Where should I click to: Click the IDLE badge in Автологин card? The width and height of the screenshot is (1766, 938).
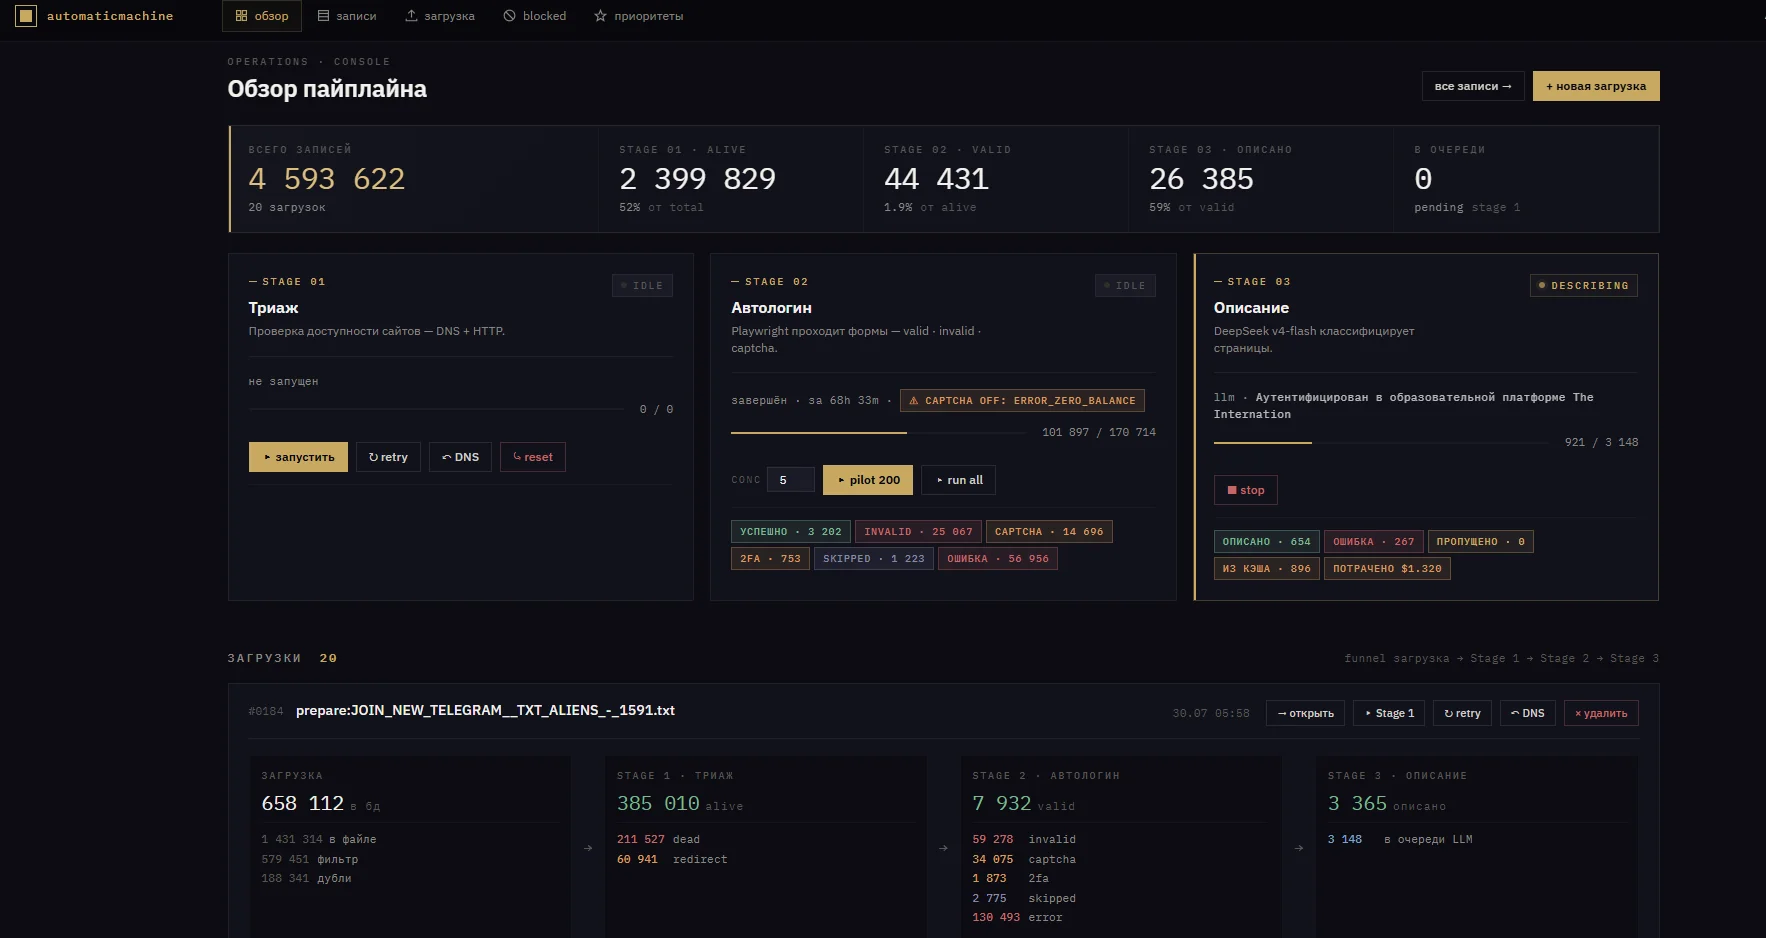(x=1126, y=286)
